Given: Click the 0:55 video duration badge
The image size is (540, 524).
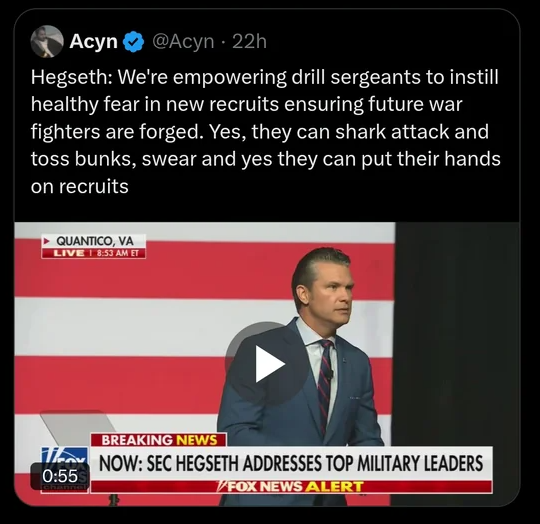Looking at the screenshot, I should click(60, 476).
